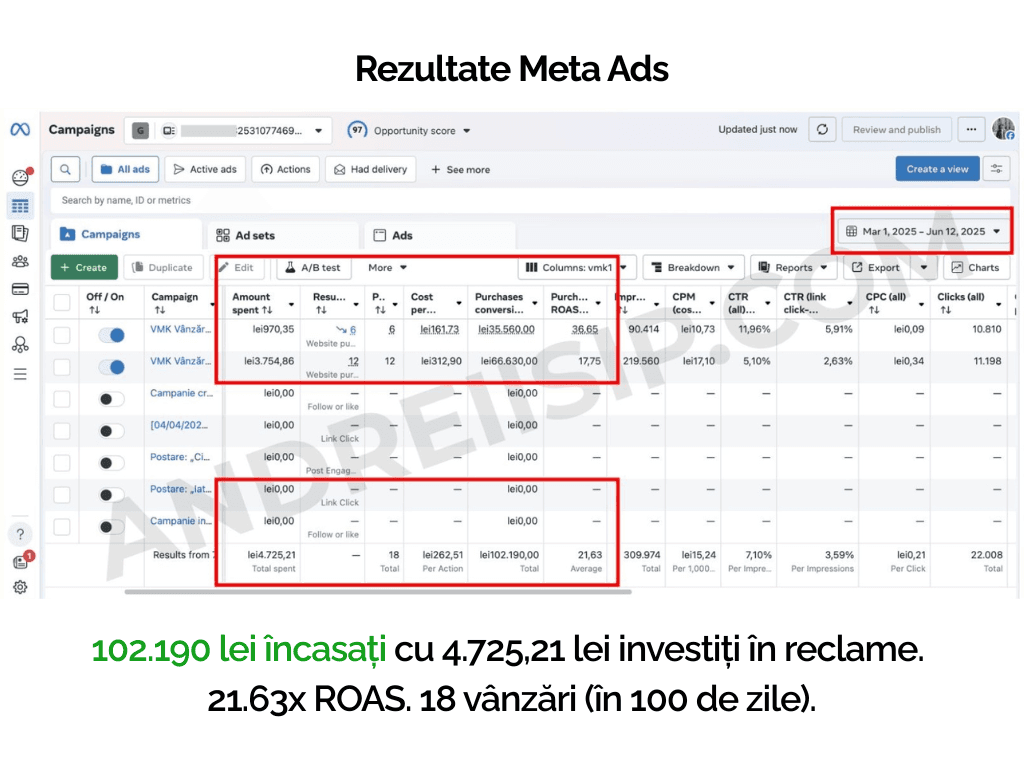Open Advertising settings megaphone icon
The image size is (1024, 768).
click(20, 317)
